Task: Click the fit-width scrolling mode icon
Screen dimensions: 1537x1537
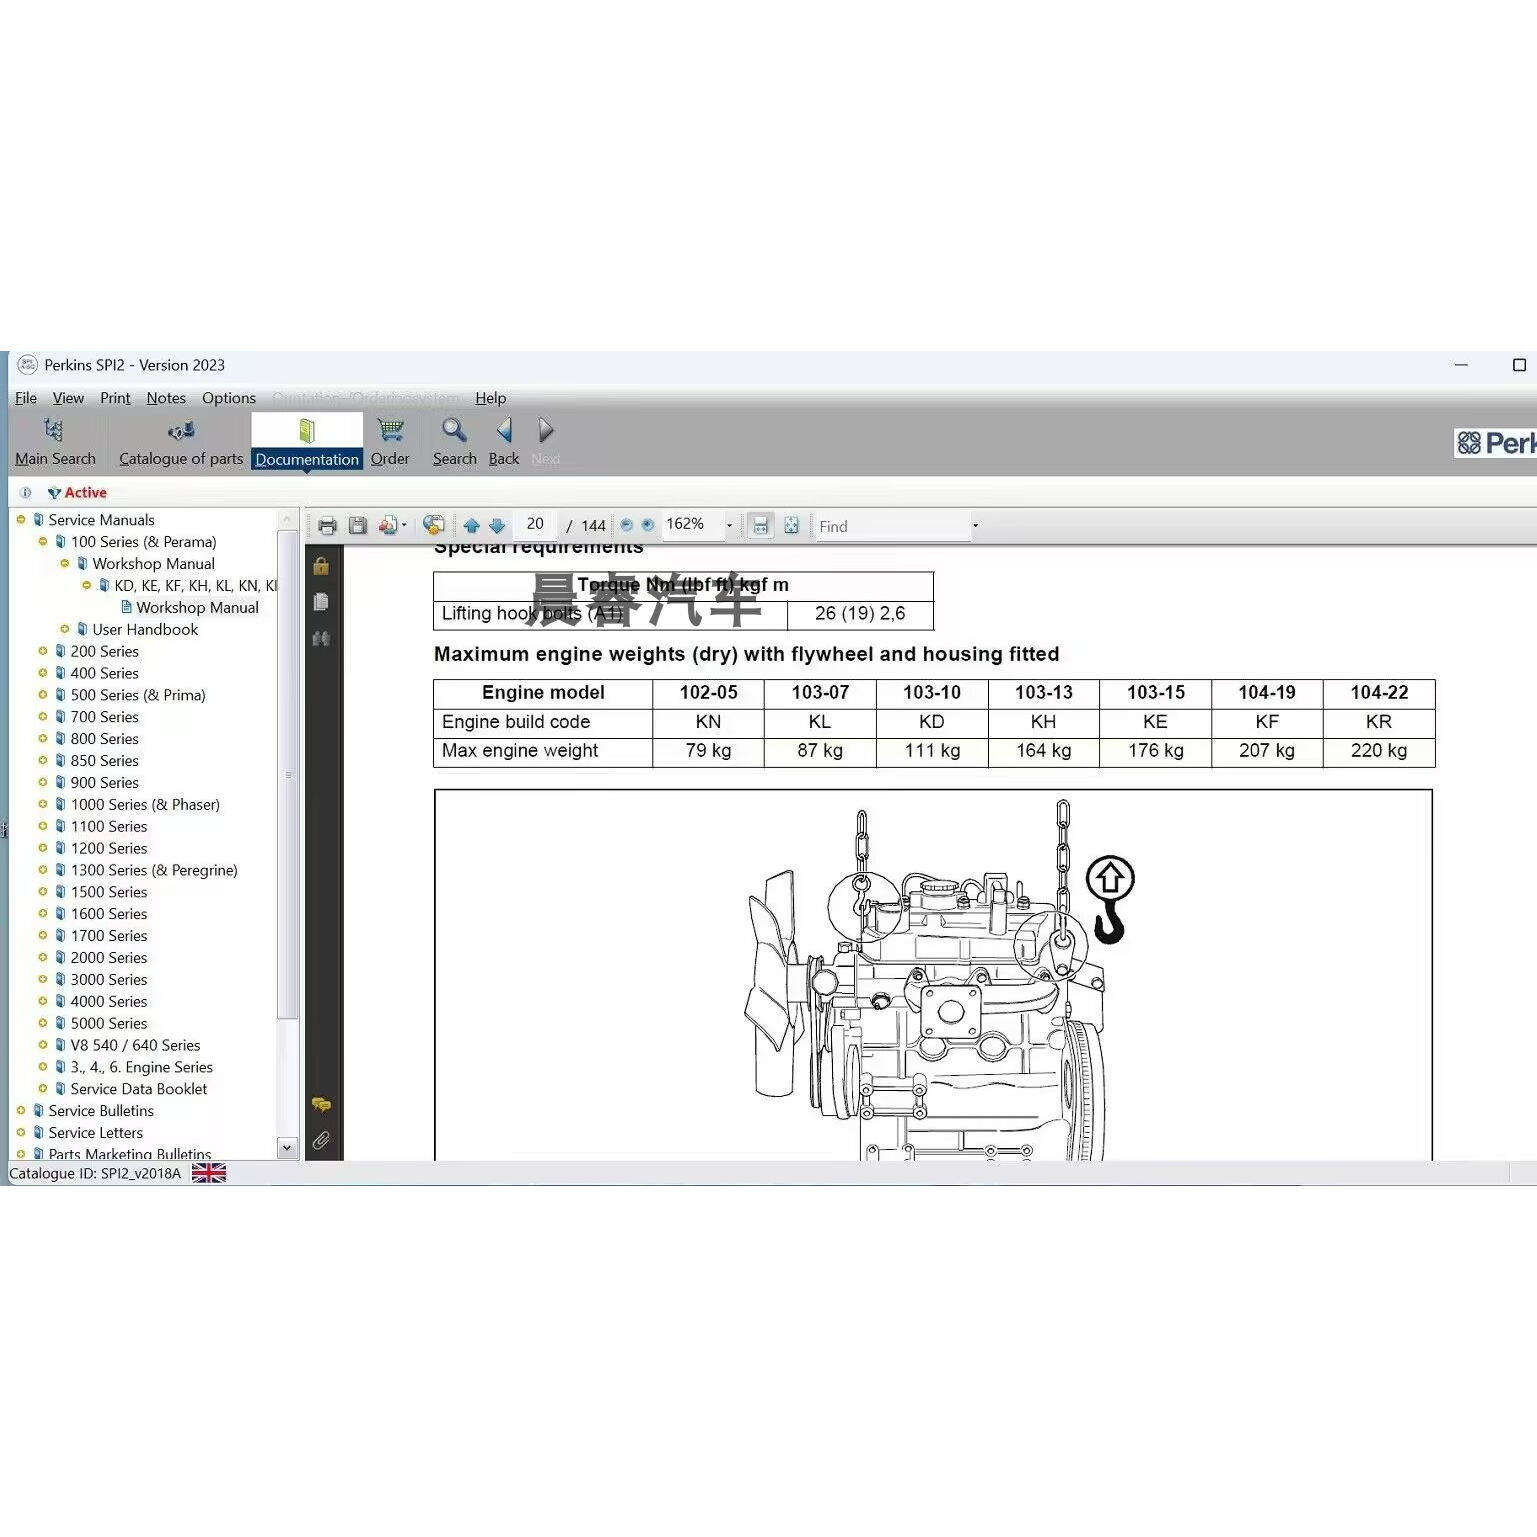Action: pyautogui.click(x=761, y=526)
